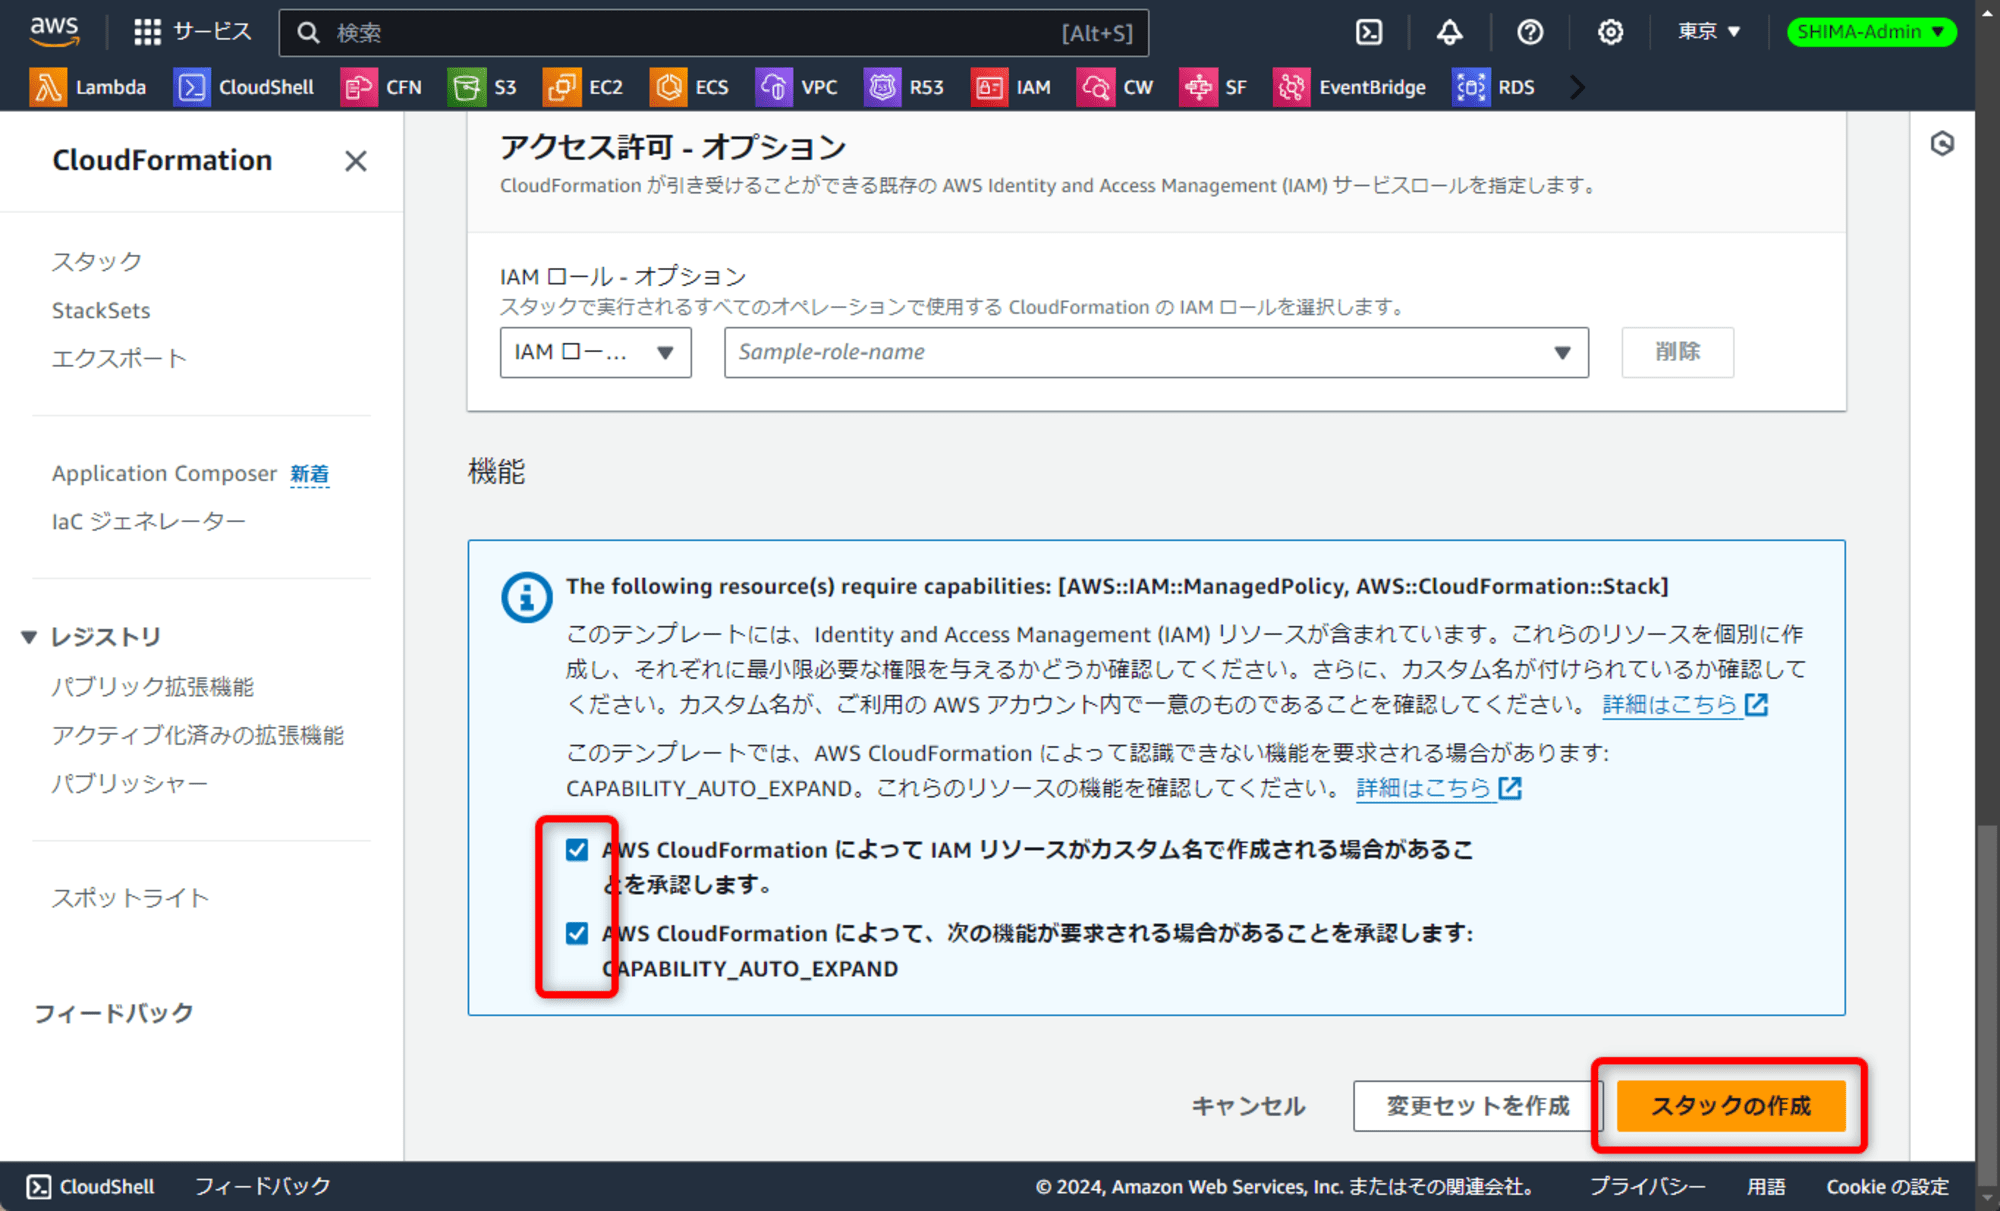Open パブリッシャー in sidebar
2000x1211 pixels.
(x=130, y=783)
